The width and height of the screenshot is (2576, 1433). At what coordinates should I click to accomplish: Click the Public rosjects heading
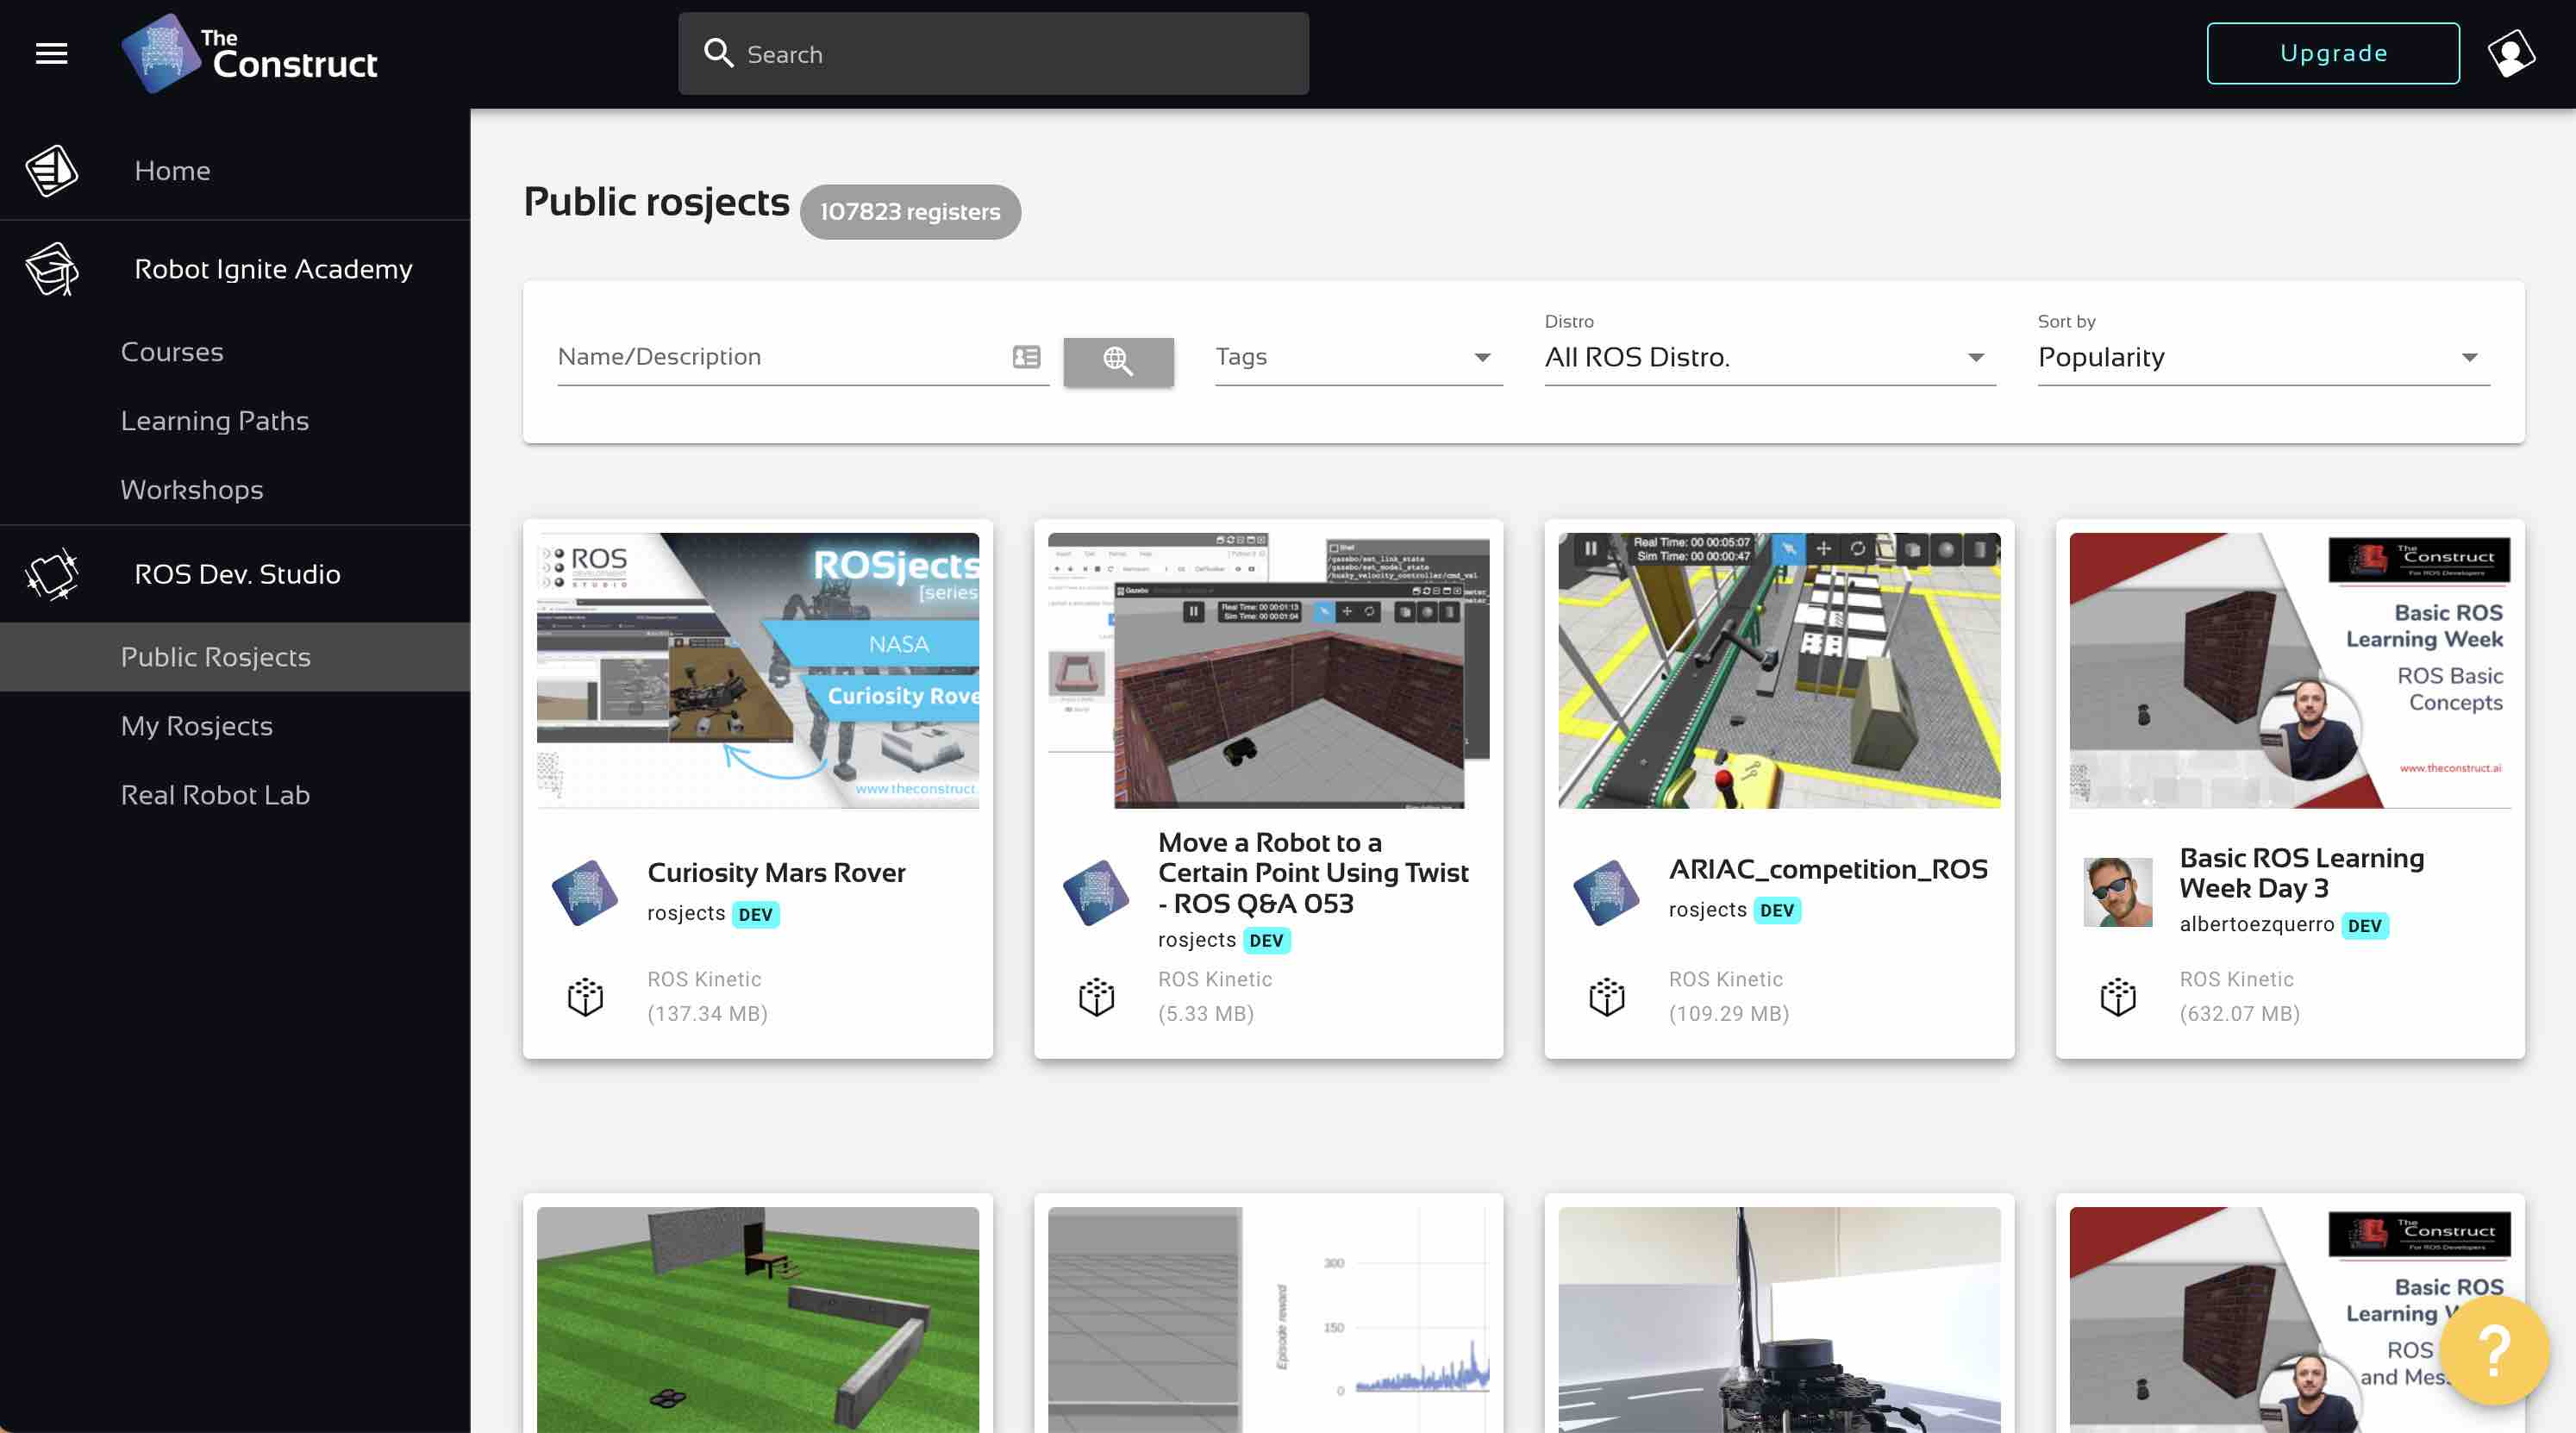(657, 203)
